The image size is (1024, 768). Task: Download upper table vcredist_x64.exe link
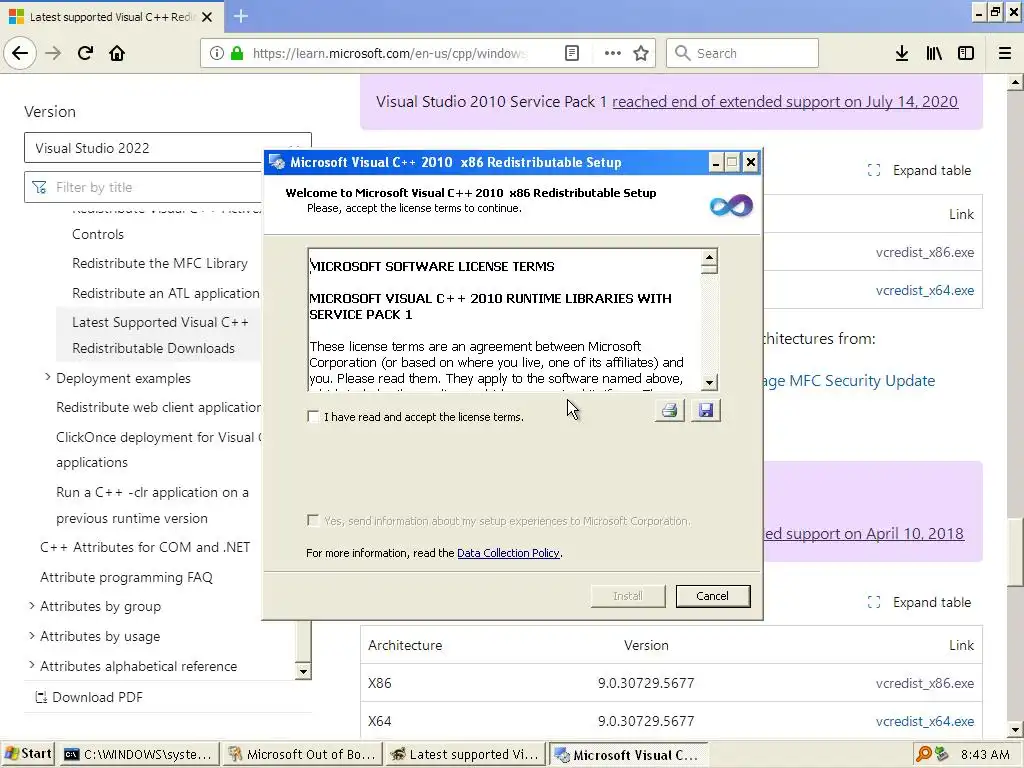click(x=925, y=290)
